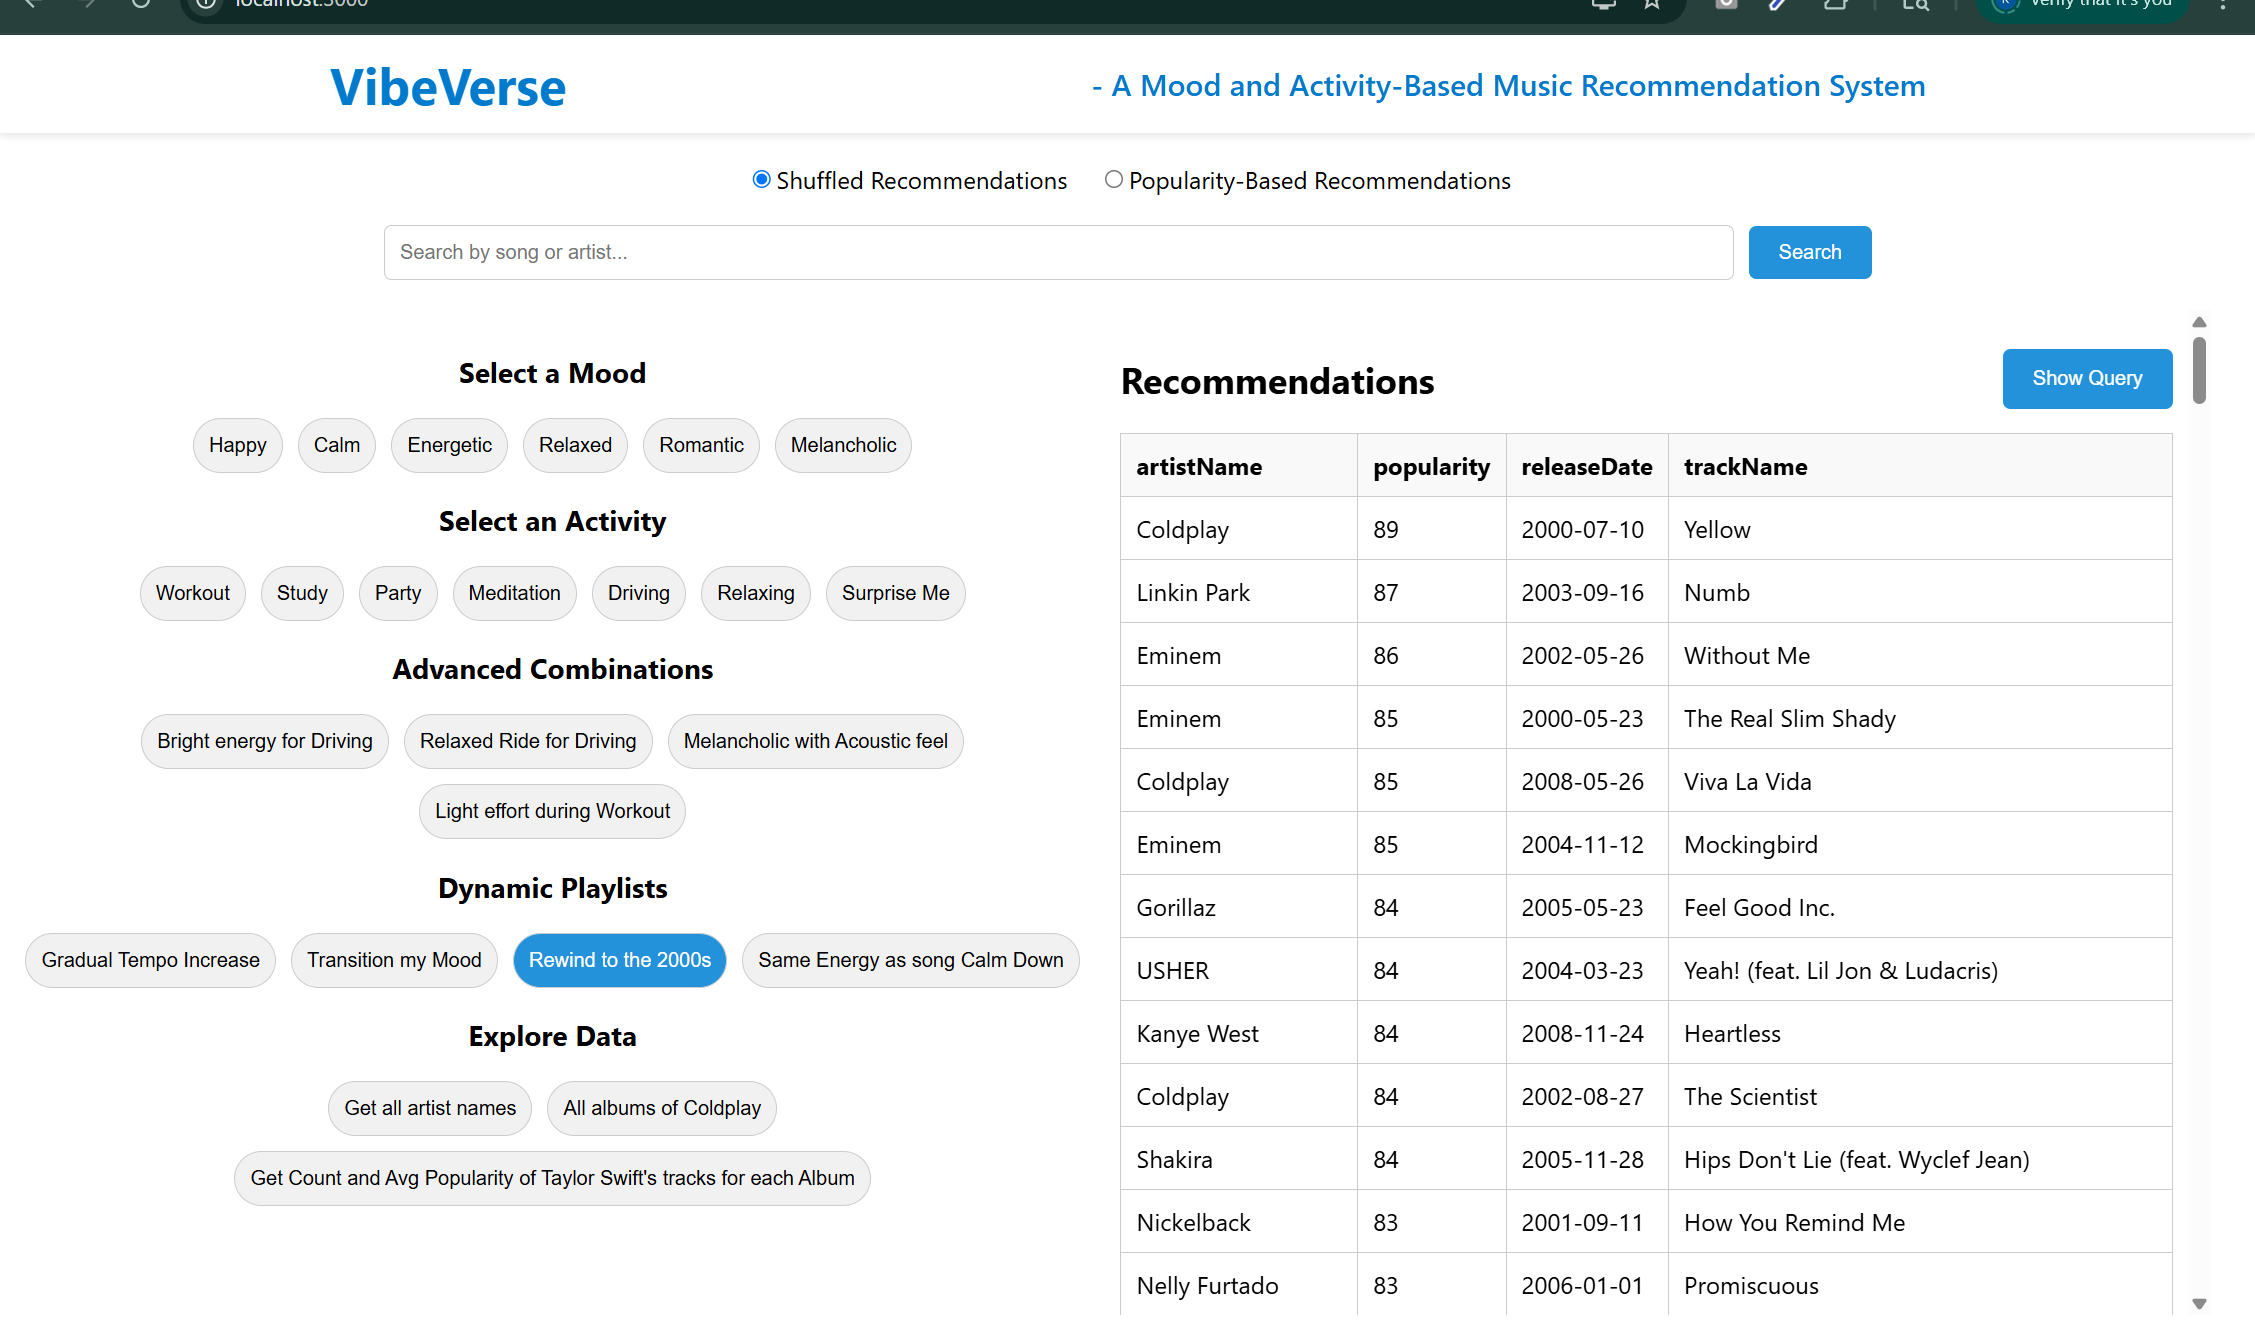Viewport: 2255px width, 1331px height.
Task: Click the site info icon before URL
Action: click(206, 5)
